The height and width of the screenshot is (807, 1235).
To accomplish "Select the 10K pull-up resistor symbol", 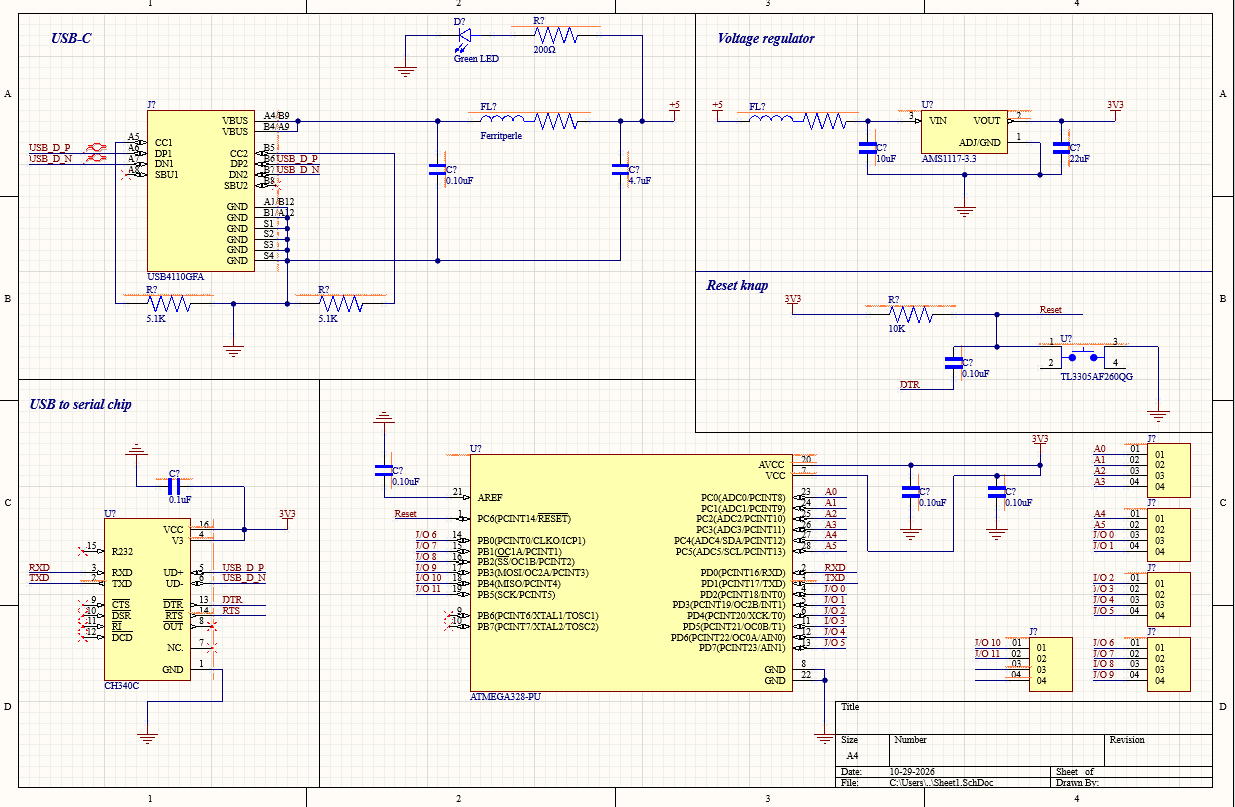I will [x=910, y=314].
